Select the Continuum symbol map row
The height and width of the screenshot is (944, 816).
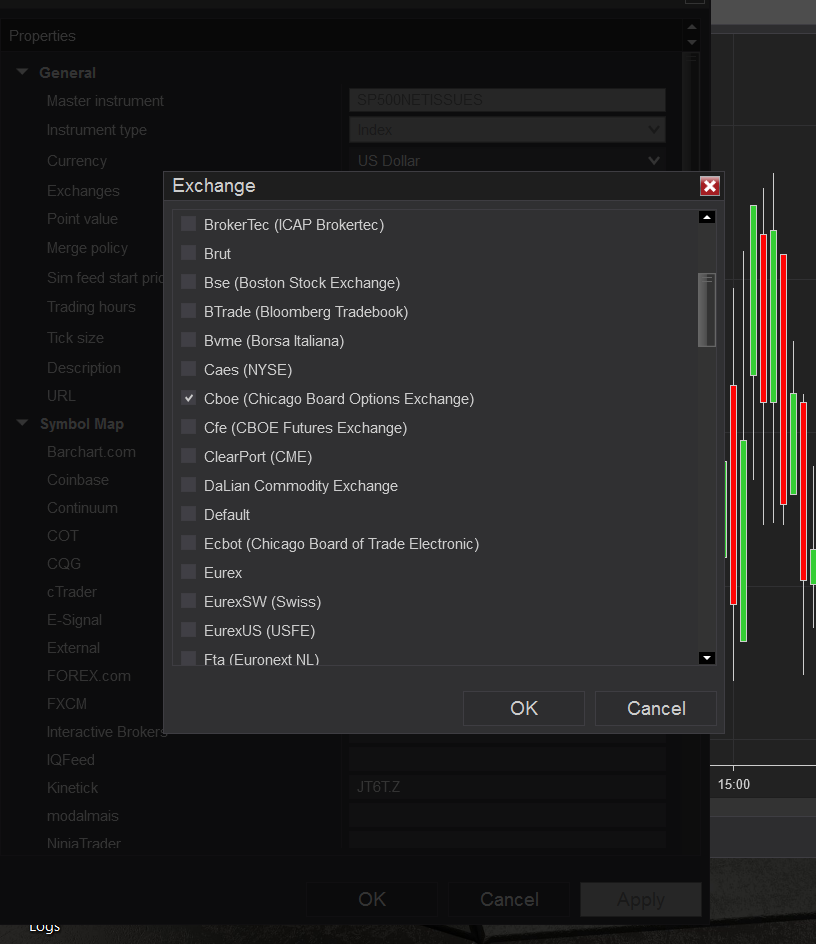(82, 508)
